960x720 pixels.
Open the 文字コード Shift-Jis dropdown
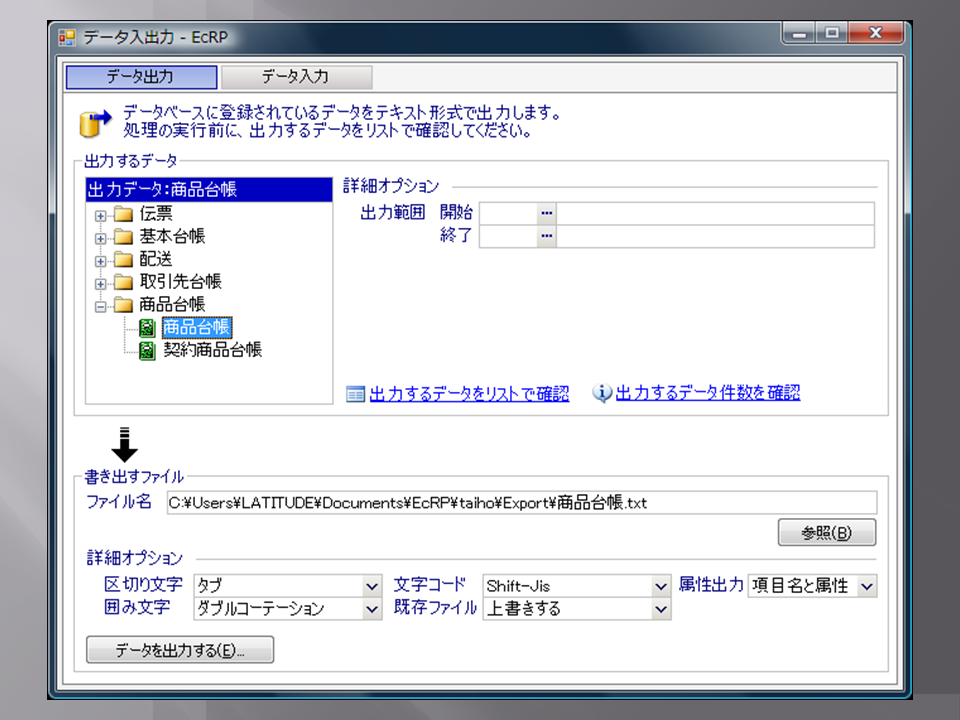click(x=660, y=586)
